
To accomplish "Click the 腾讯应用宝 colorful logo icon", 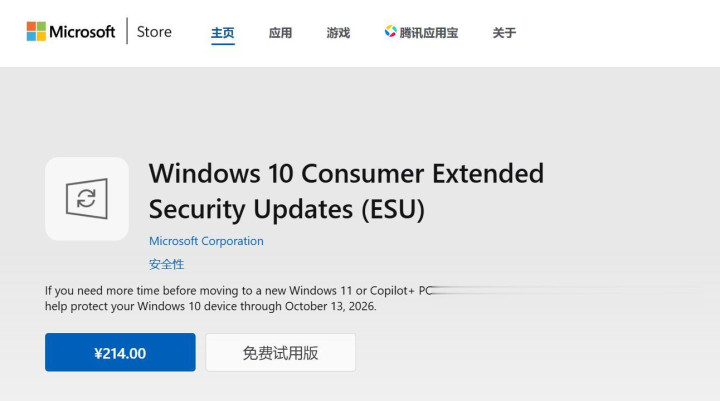I will coord(390,32).
